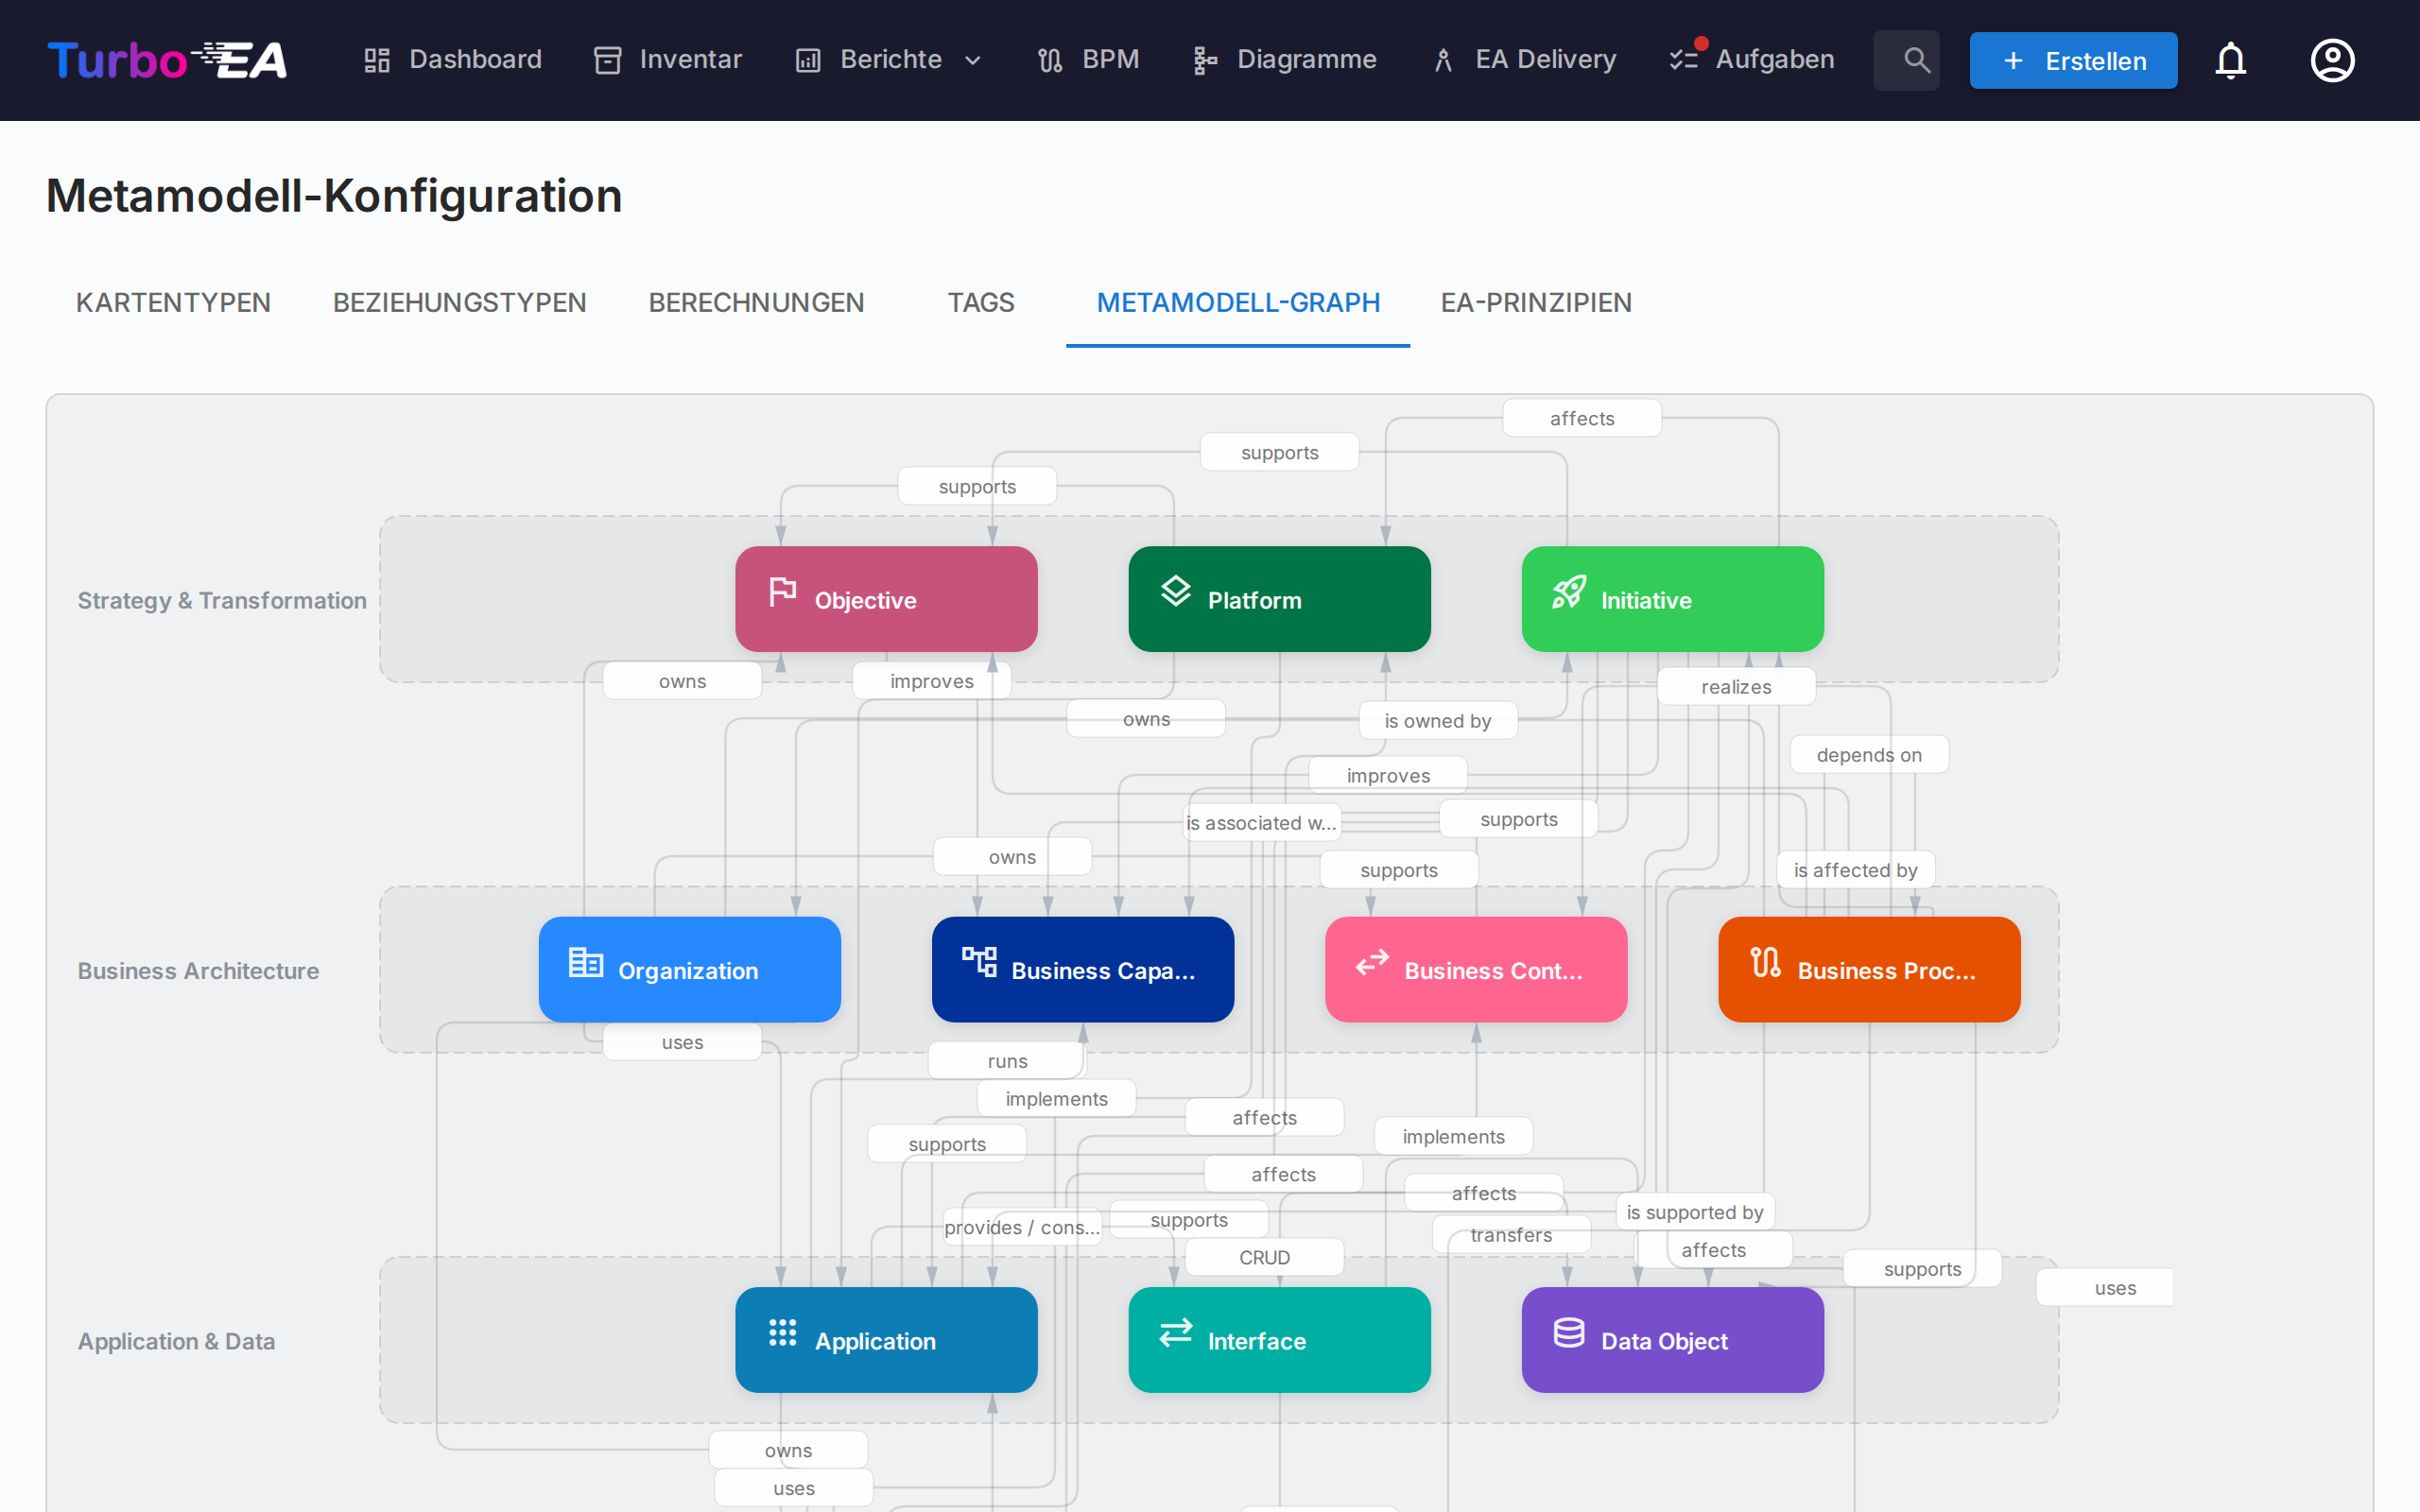
Task: Check notifications via the bell icon
Action: (2231, 60)
